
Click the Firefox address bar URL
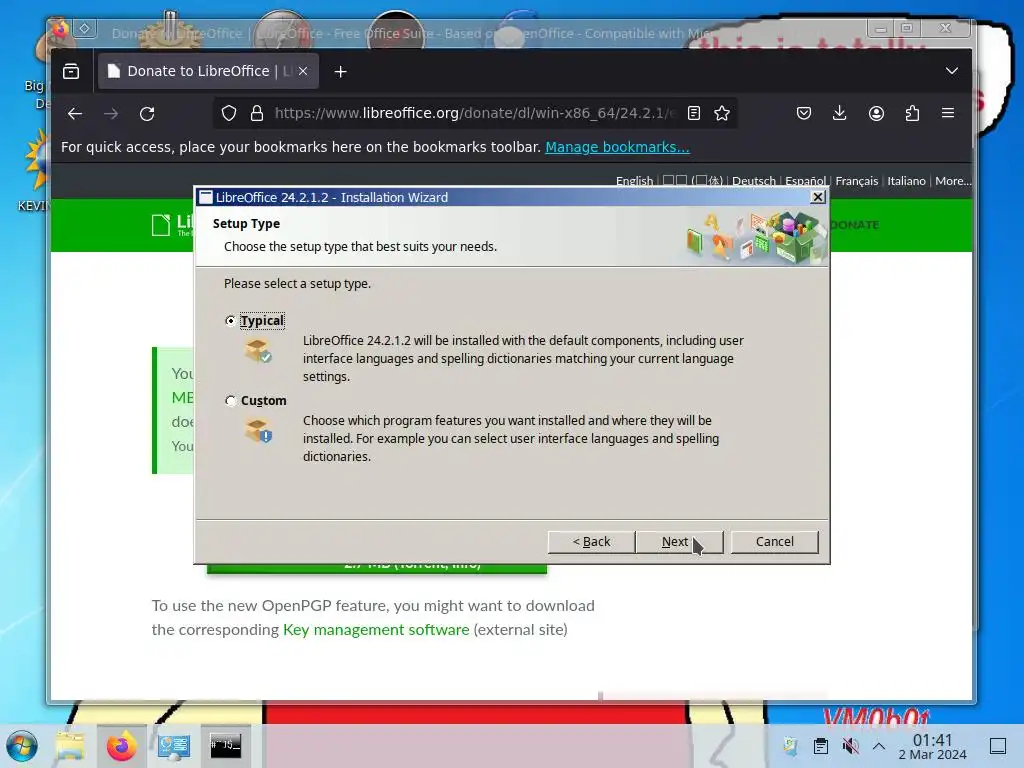point(475,113)
